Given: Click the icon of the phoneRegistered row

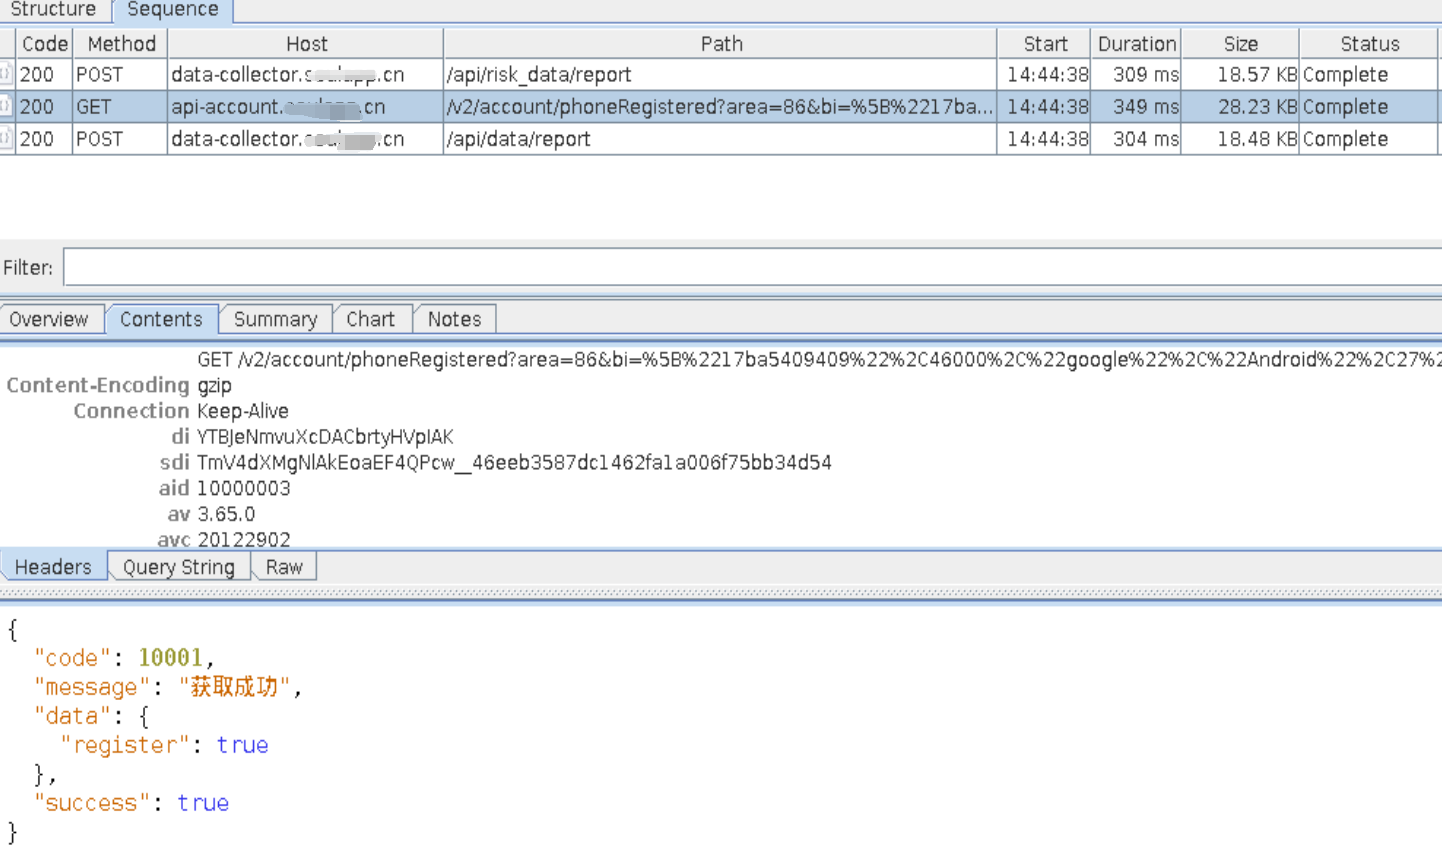Looking at the screenshot, I should [6, 107].
